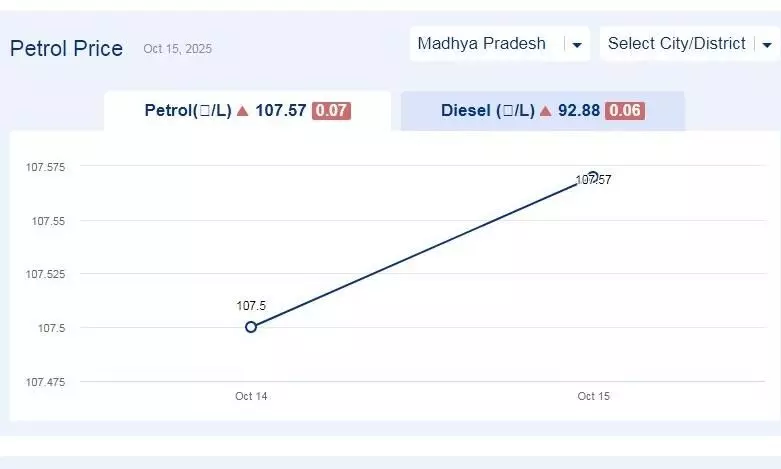781x469 pixels.
Task: Click the red up-triangle on Diesel tab
Action: [x=545, y=111]
